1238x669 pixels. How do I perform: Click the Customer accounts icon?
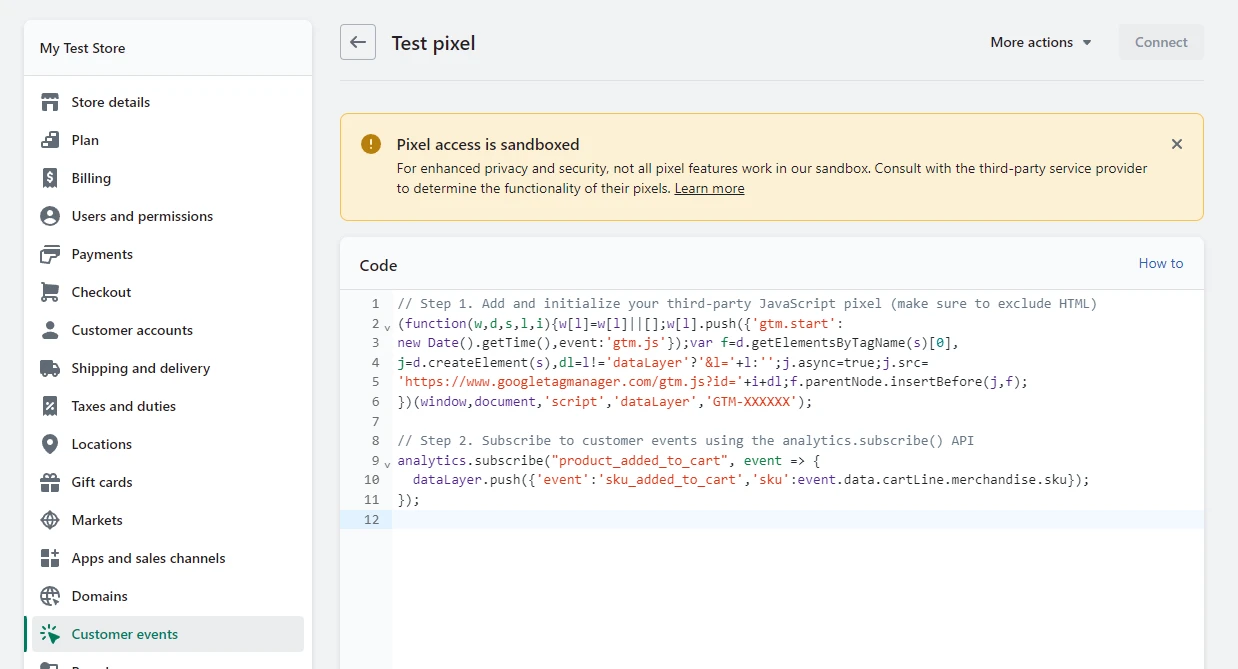[x=50, y=330]
